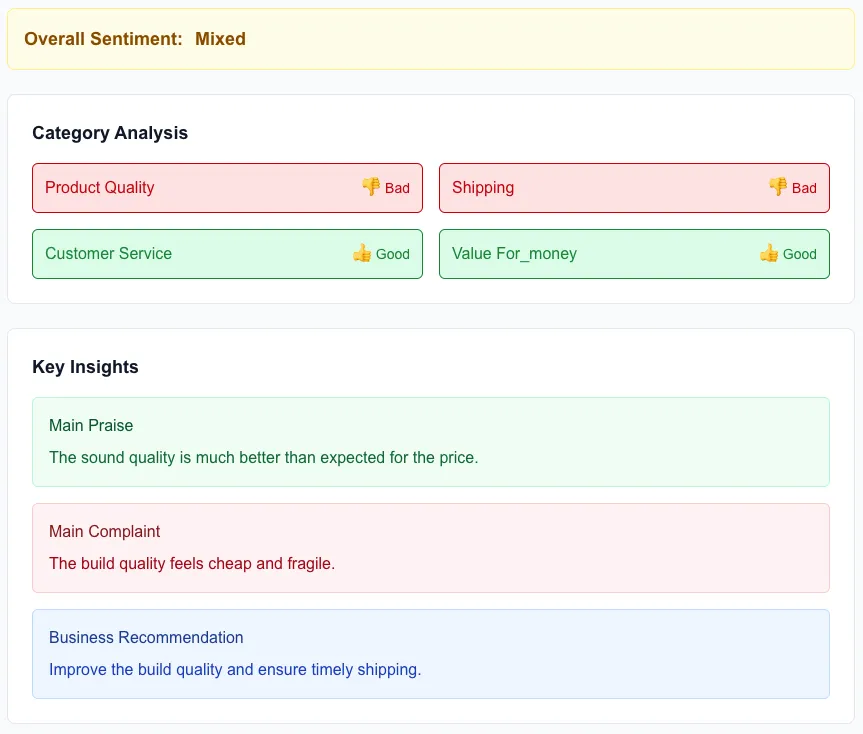Image resolution: width=863 pixels, height=734 pixels.
Task: Select the Product Quality category label
Action: [x=100, y=188]
